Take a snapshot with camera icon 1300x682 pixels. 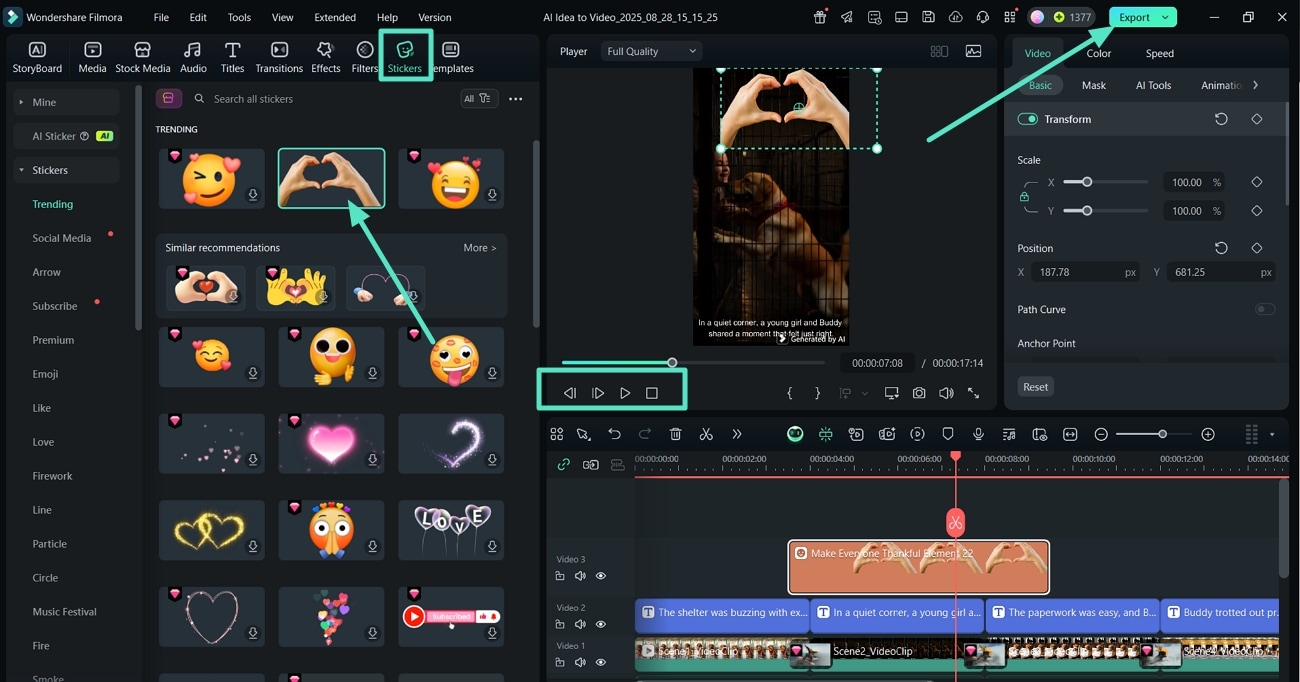(919, 393)
